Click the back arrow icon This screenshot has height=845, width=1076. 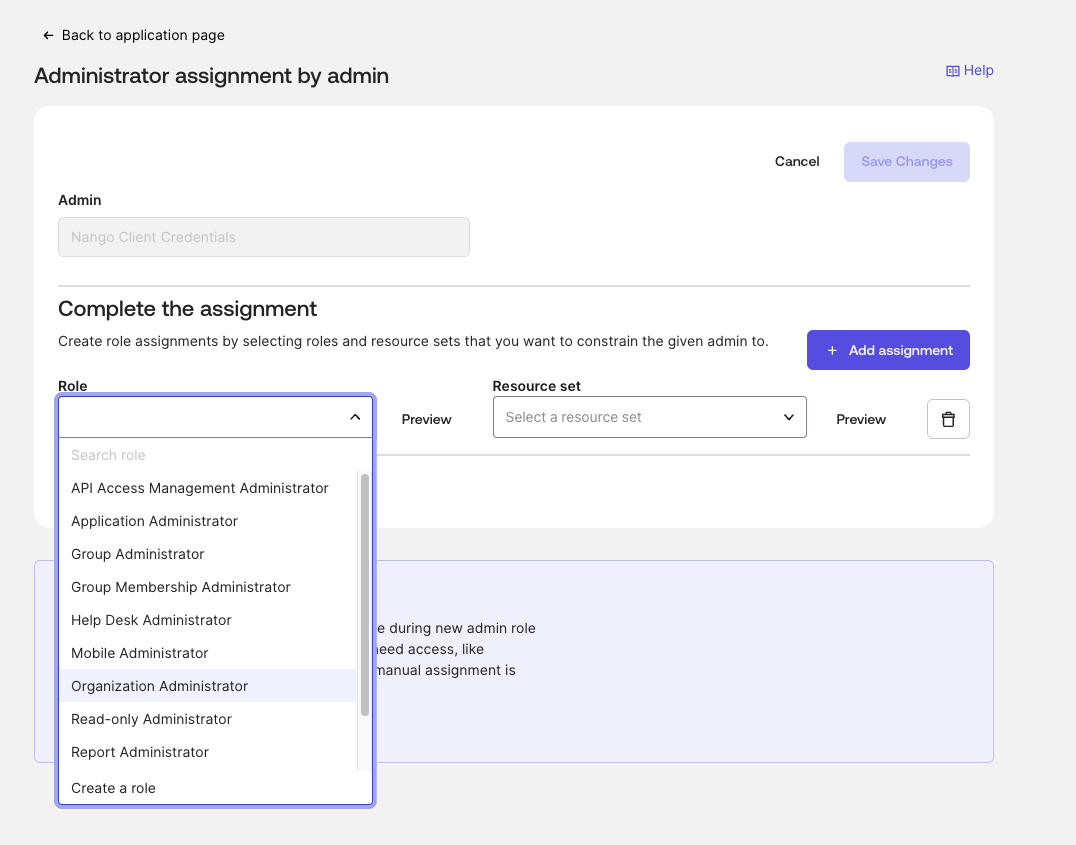tap(48, 35)
